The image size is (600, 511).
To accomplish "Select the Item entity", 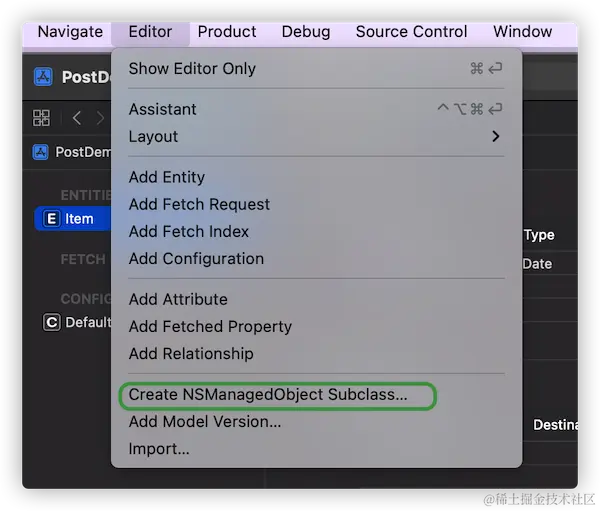I will click(73, 219).
